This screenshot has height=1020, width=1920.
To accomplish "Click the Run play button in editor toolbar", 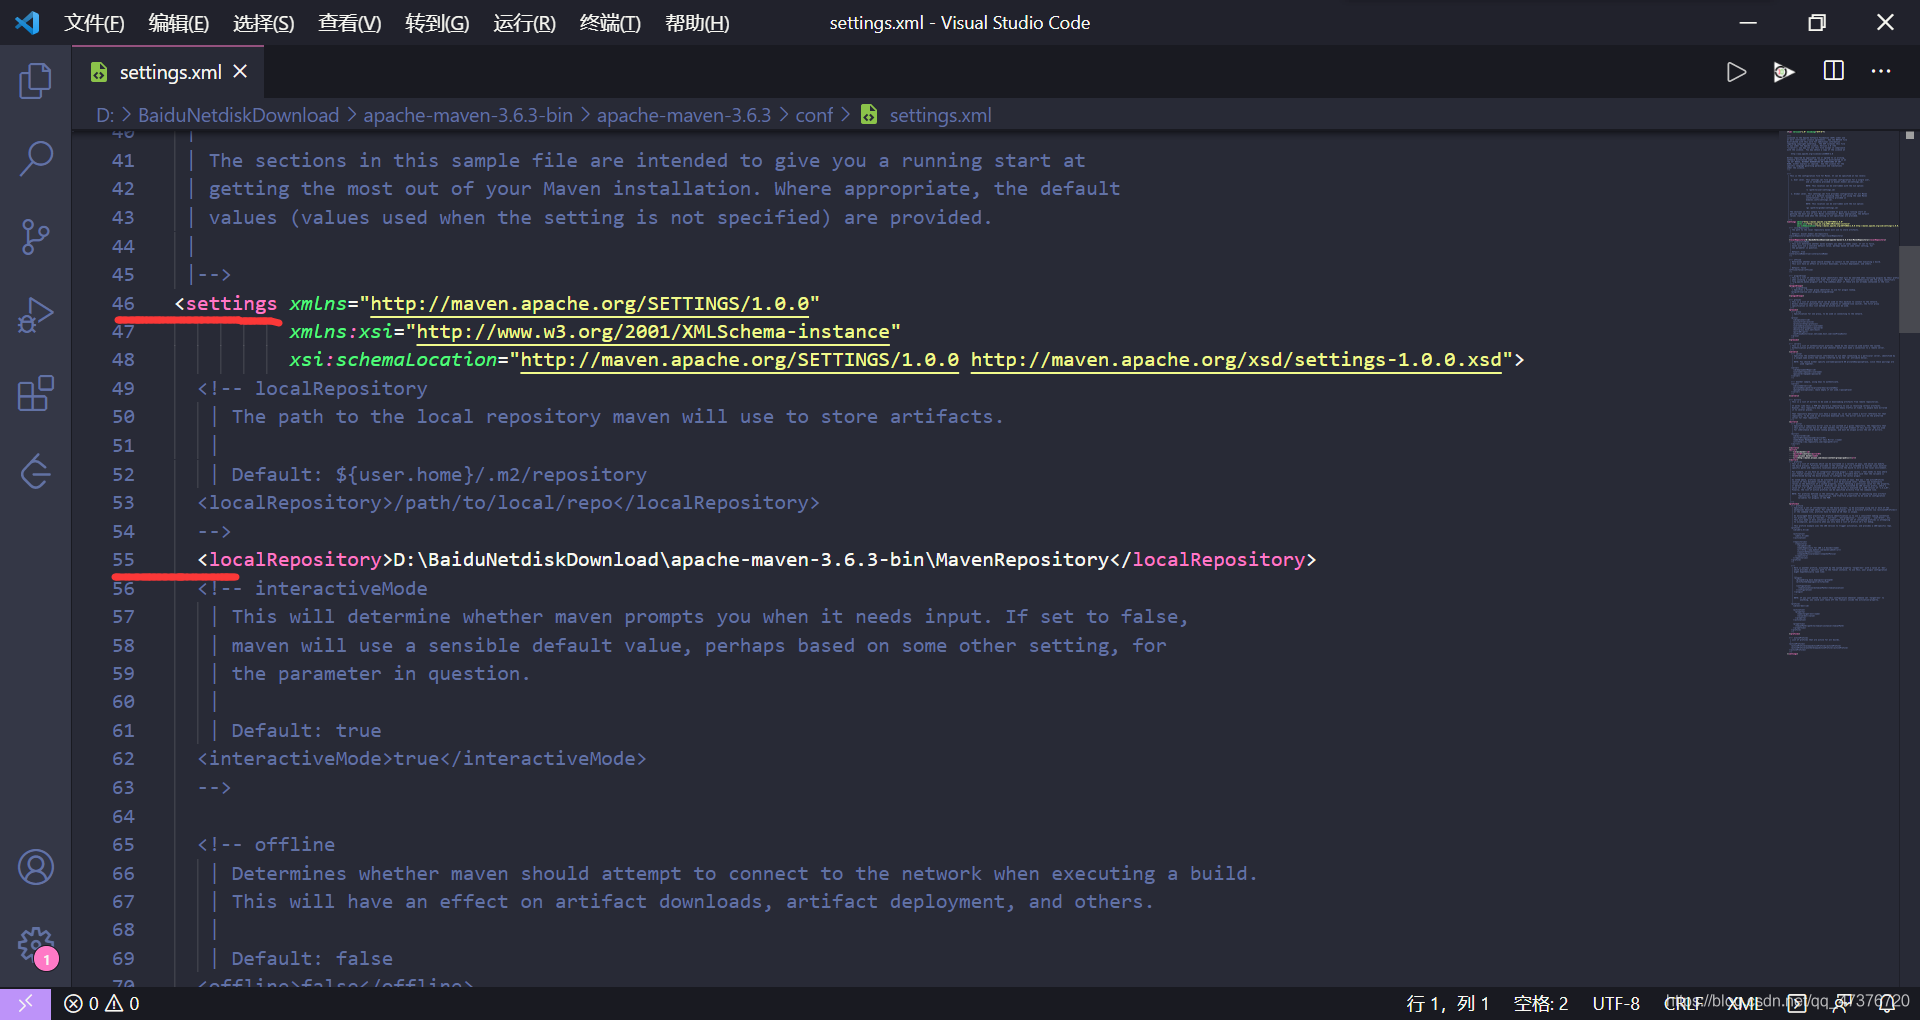I will pos(1736,72).
